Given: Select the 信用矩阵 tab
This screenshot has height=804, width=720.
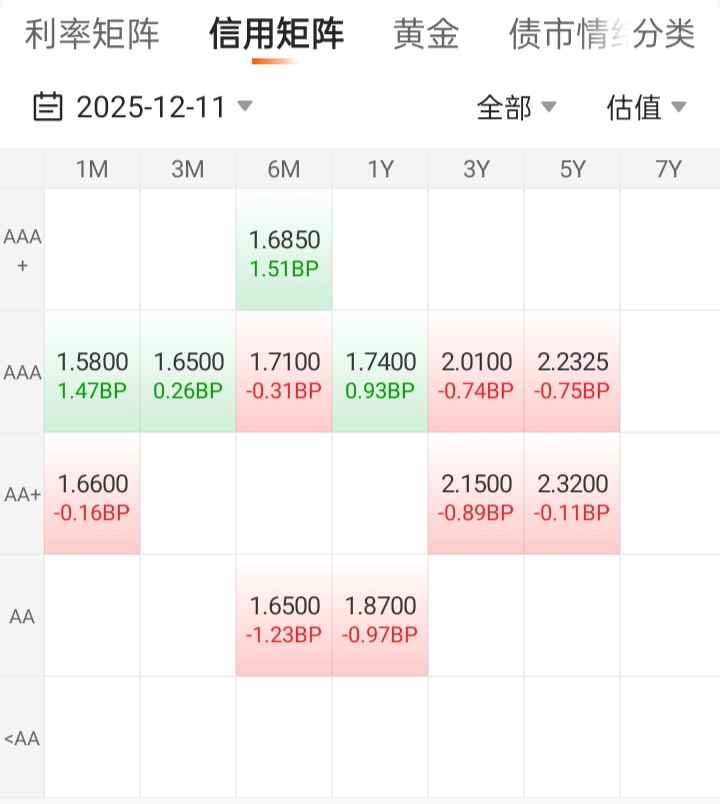Looking at the screenshot, I should click(x=276, y=34).
